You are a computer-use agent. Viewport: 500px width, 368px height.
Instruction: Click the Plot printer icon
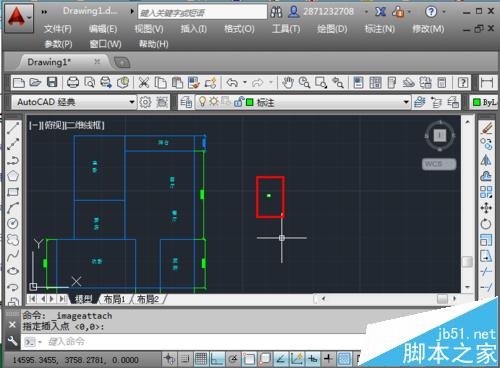[x=73, y=82]
